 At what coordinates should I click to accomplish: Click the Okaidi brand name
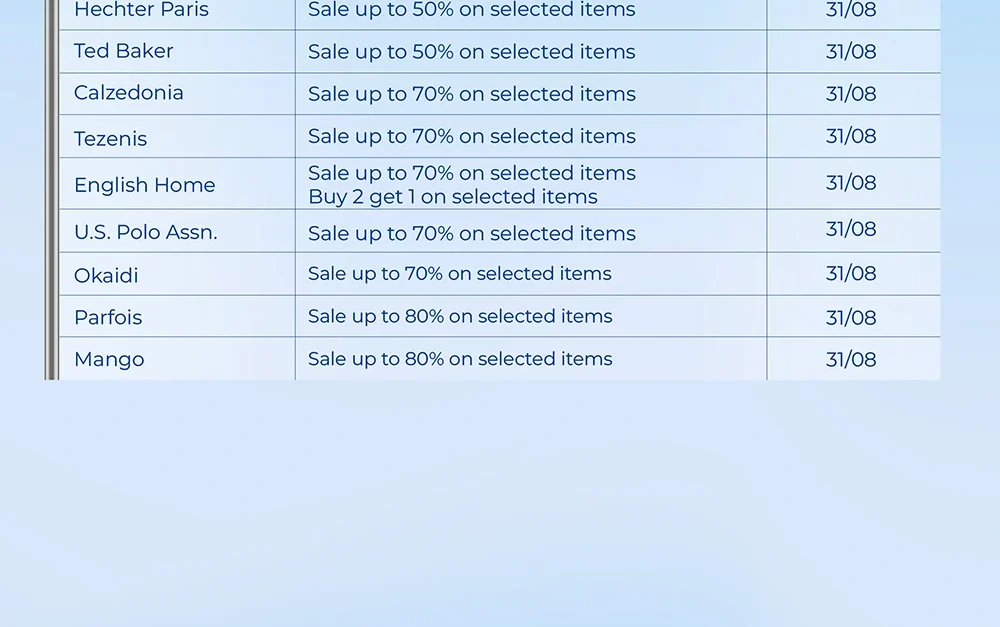click(106, 275)
